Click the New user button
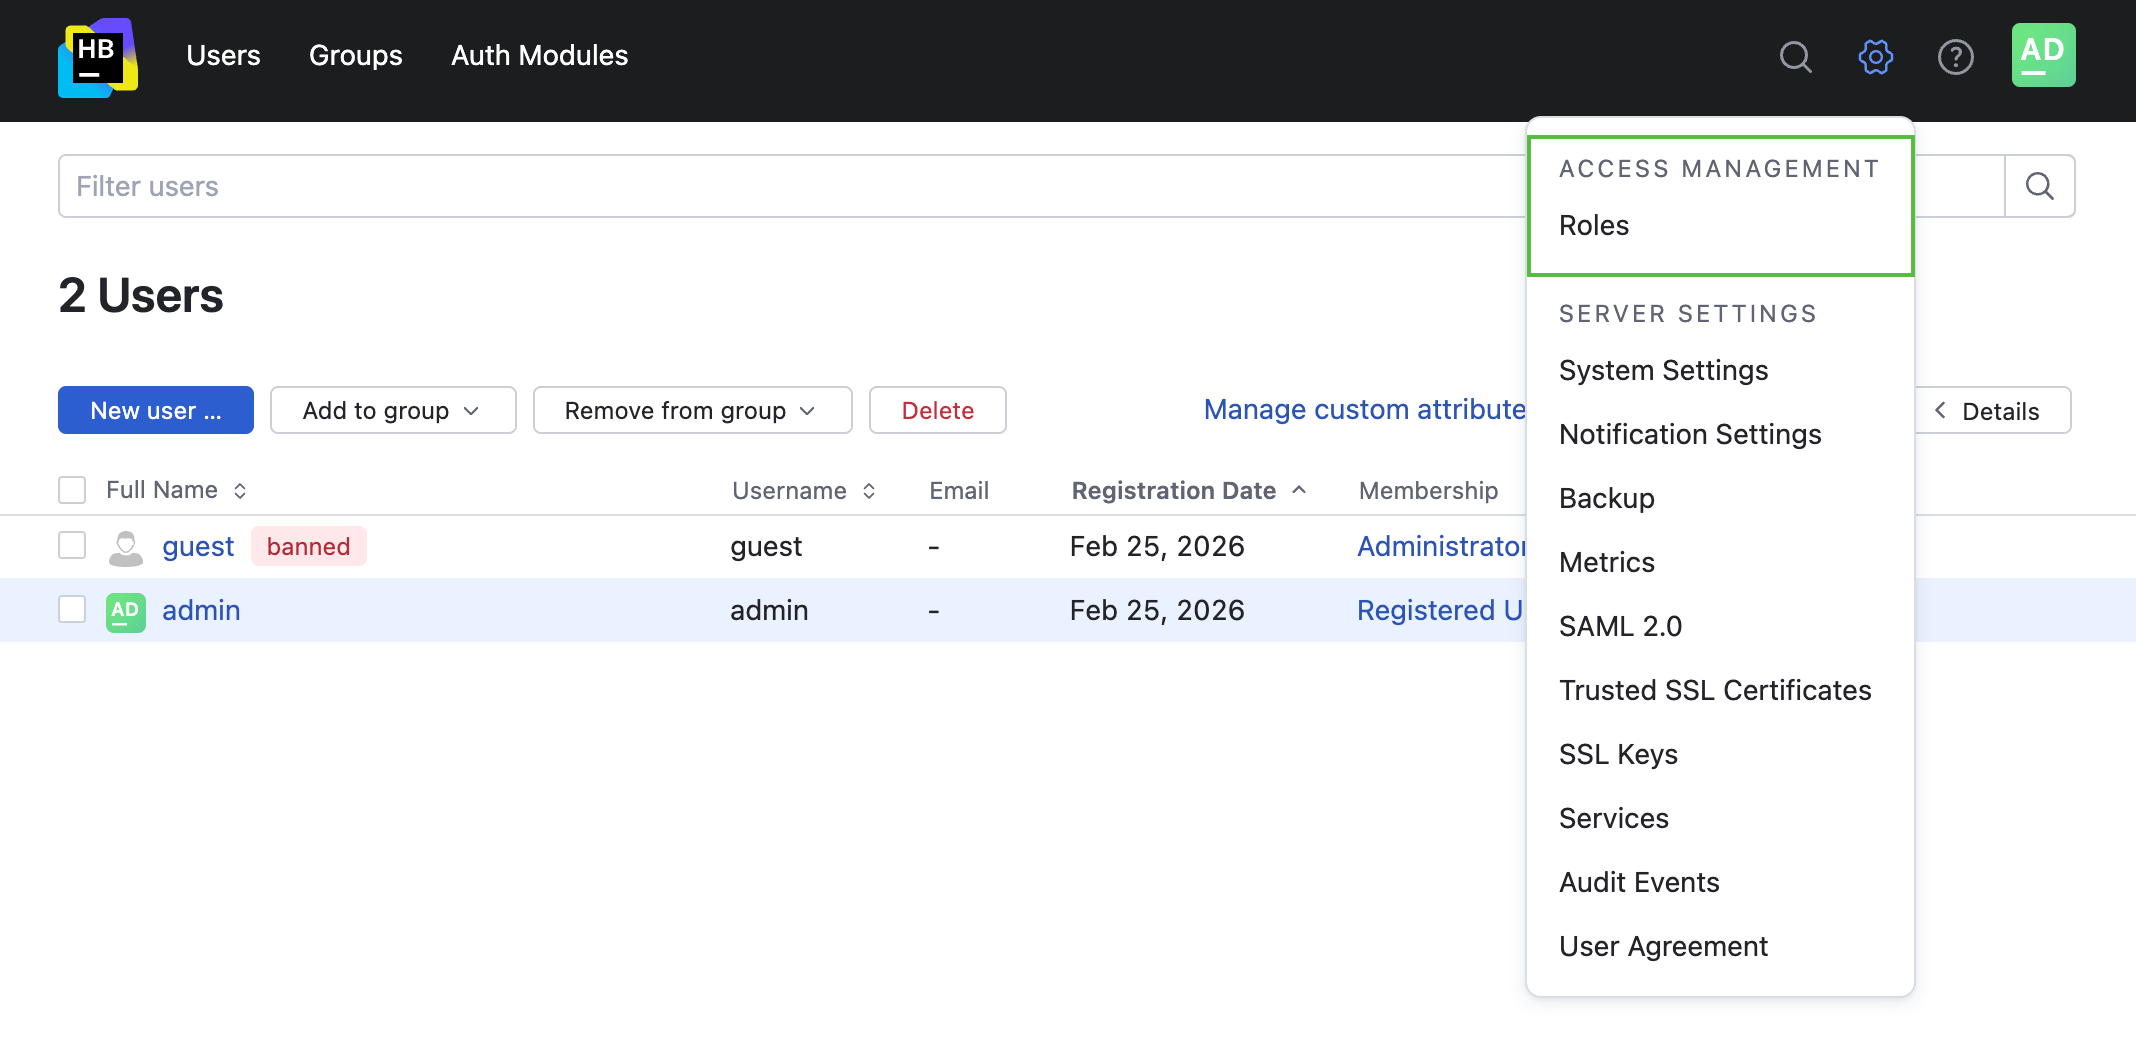The image size is (2136, 1052). click(x=155, y=411)
